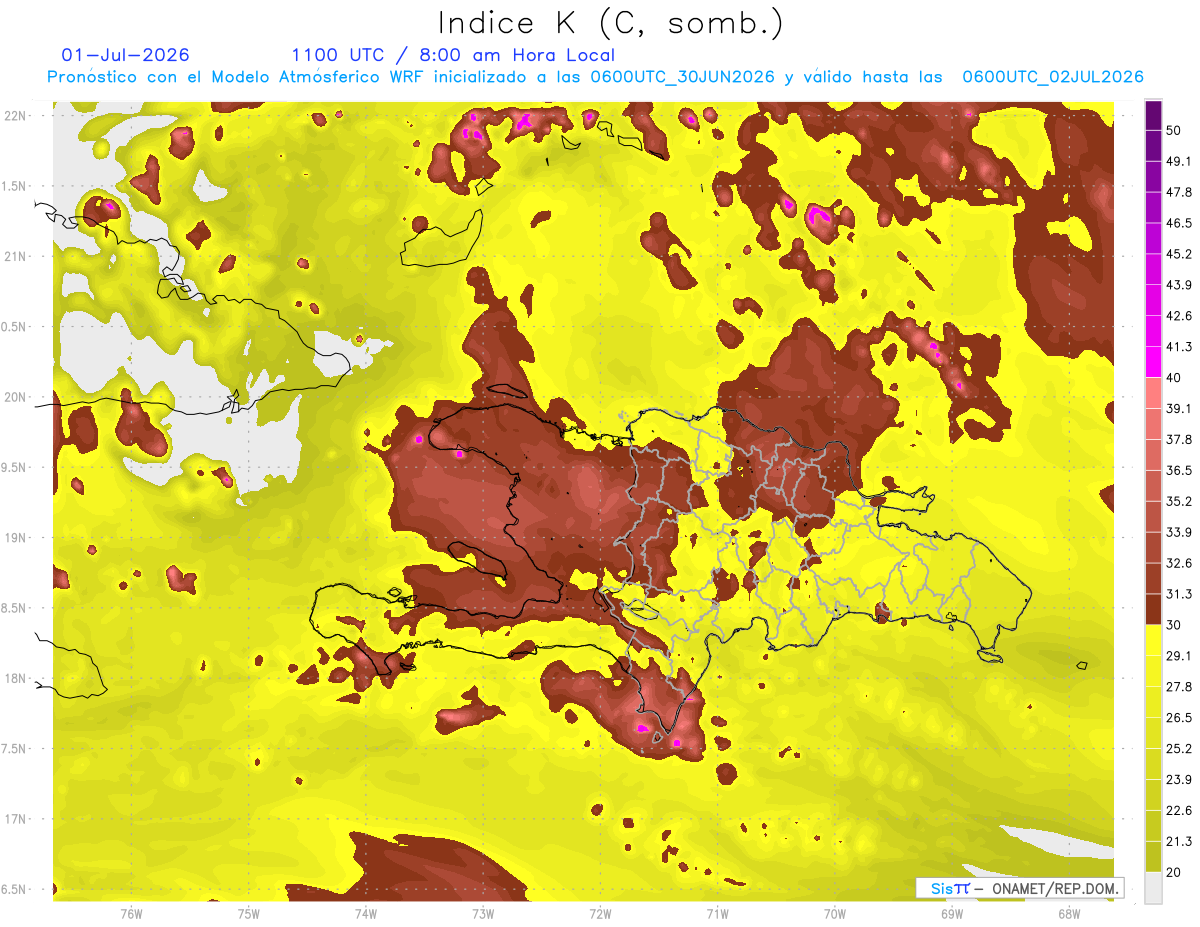Click the colorbar value "29.1"
This screenshot has width=1200, height=927.
[1179, 656]
